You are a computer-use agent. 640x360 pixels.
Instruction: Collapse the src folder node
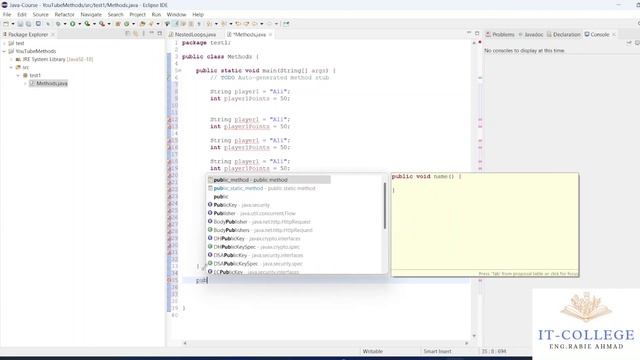(x=11, y=67)
